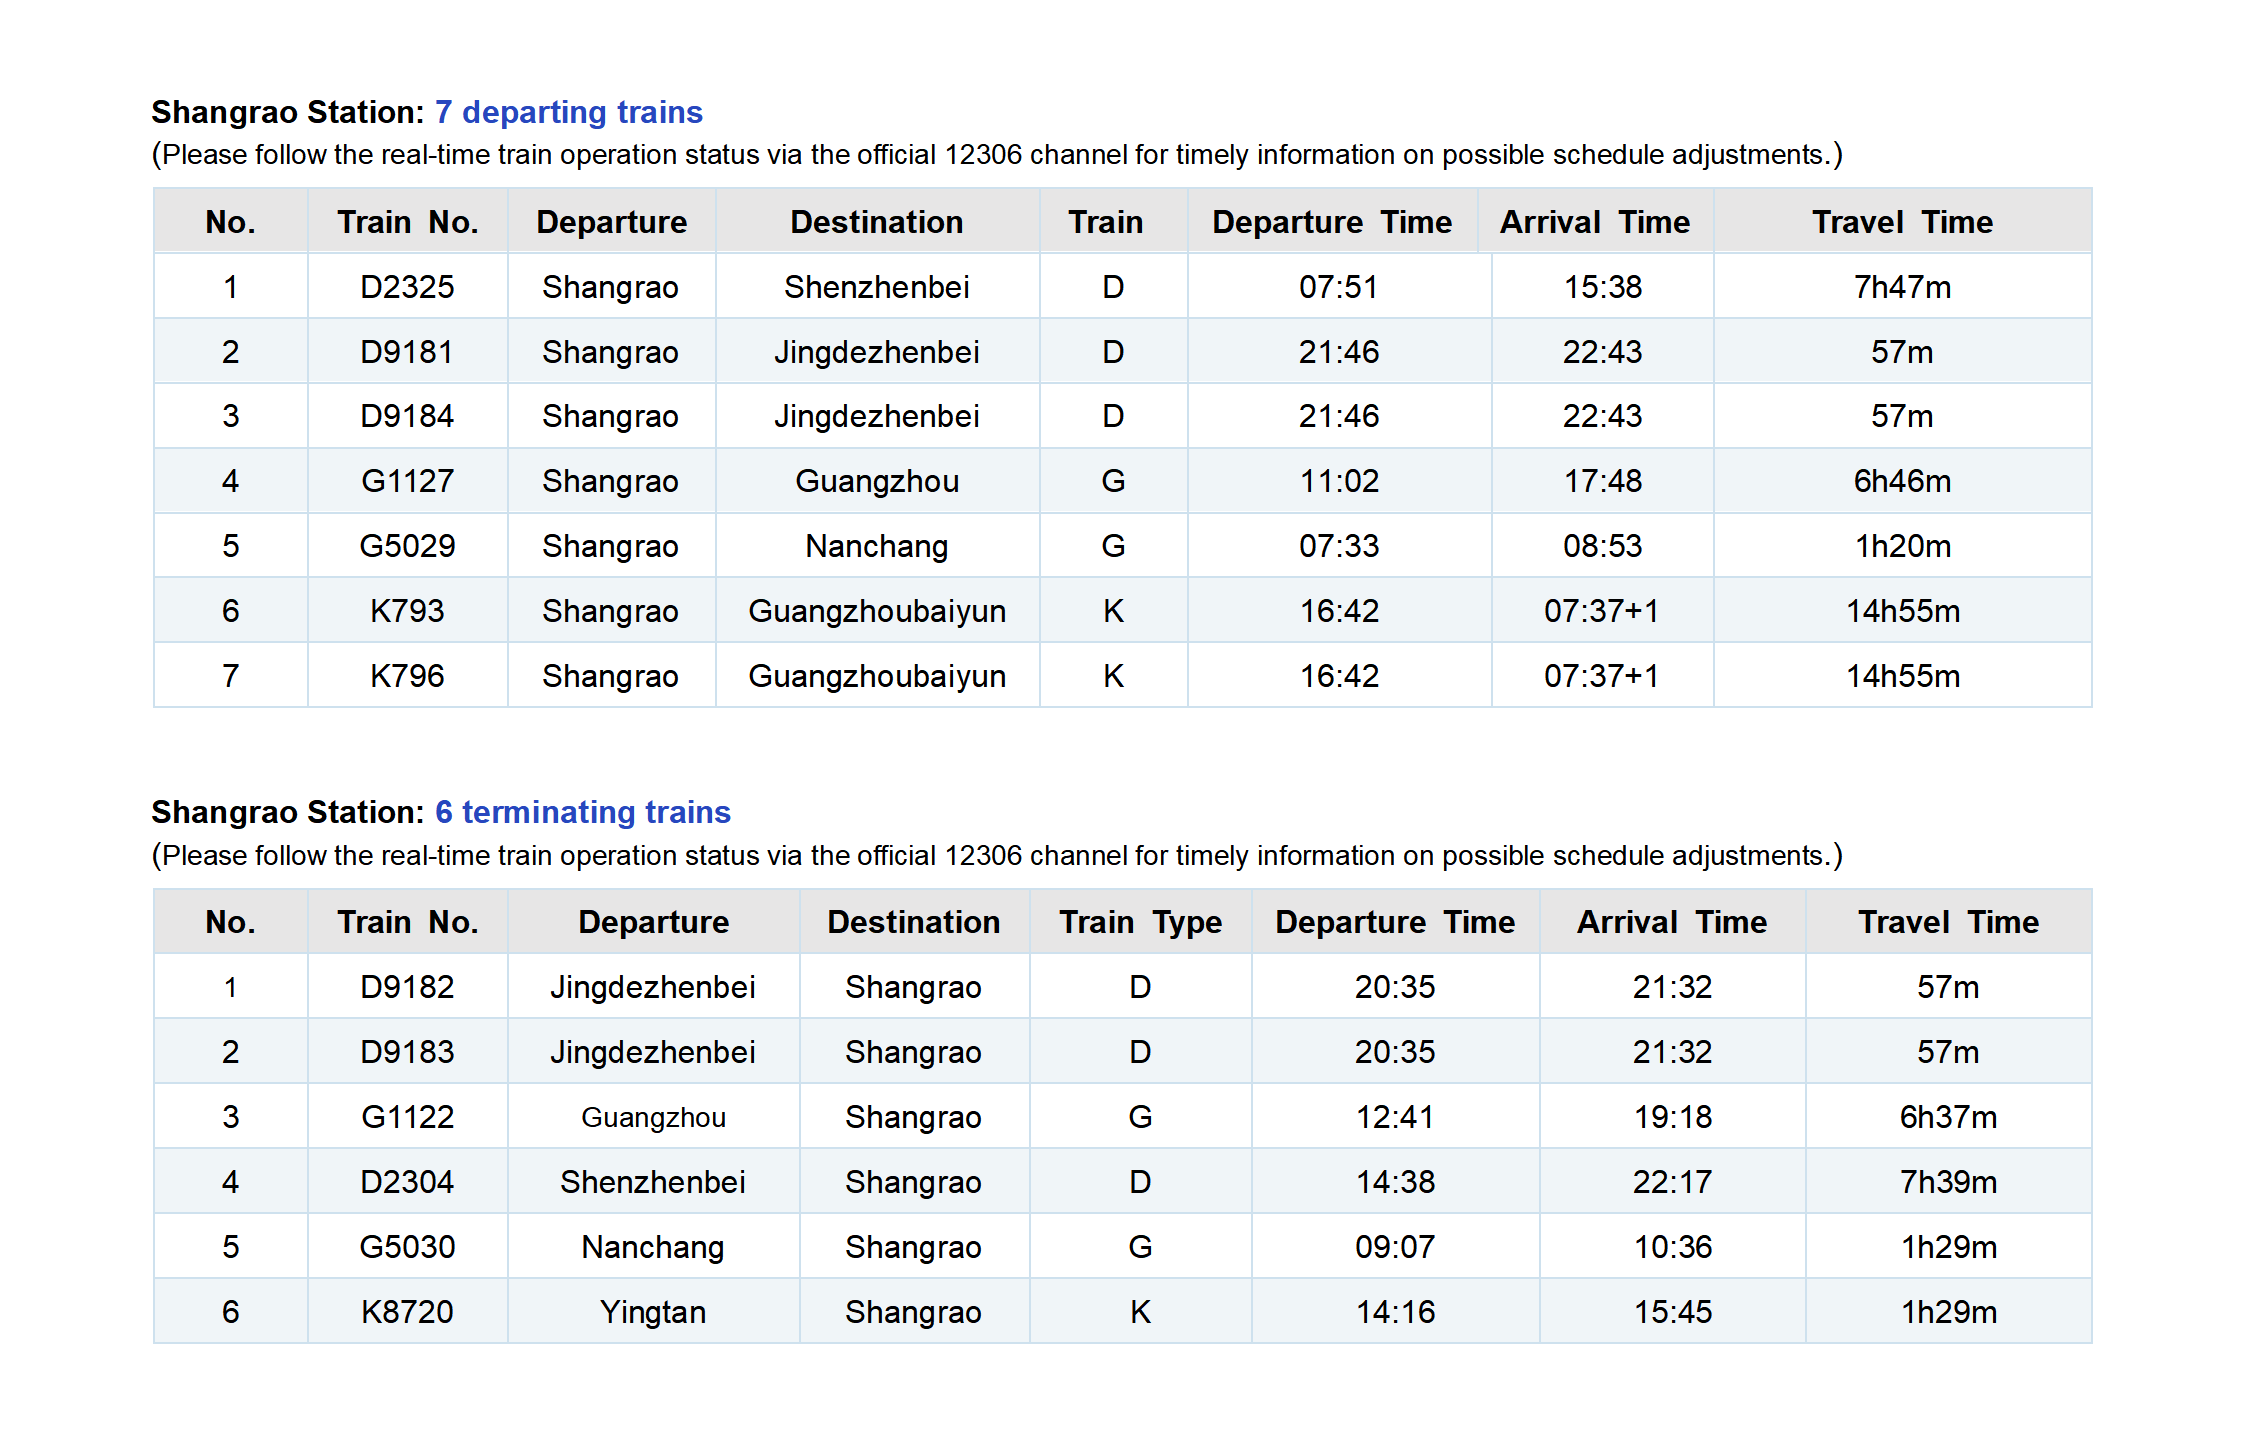Click the '7 departing trains' heading link
2245x1444 pixels.
pyautogui.click(x=568, y=112)
